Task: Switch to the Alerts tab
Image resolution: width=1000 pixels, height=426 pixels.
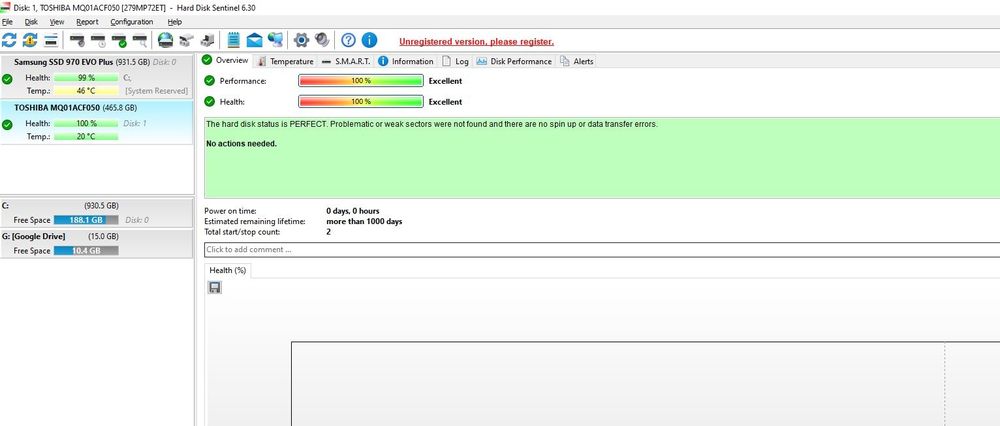Action: click(577, 61)
